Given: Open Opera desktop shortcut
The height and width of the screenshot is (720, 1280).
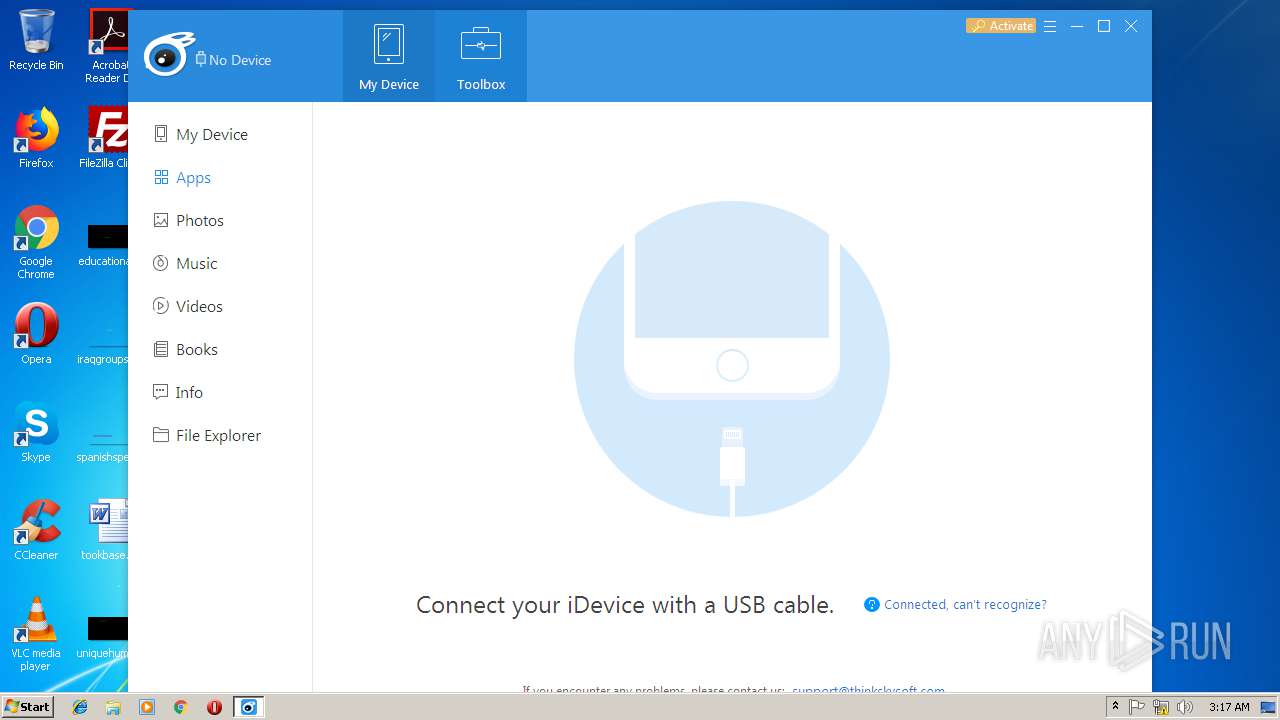Looking at the screenshot, I should pyautogui.click(x=36, y=334).
